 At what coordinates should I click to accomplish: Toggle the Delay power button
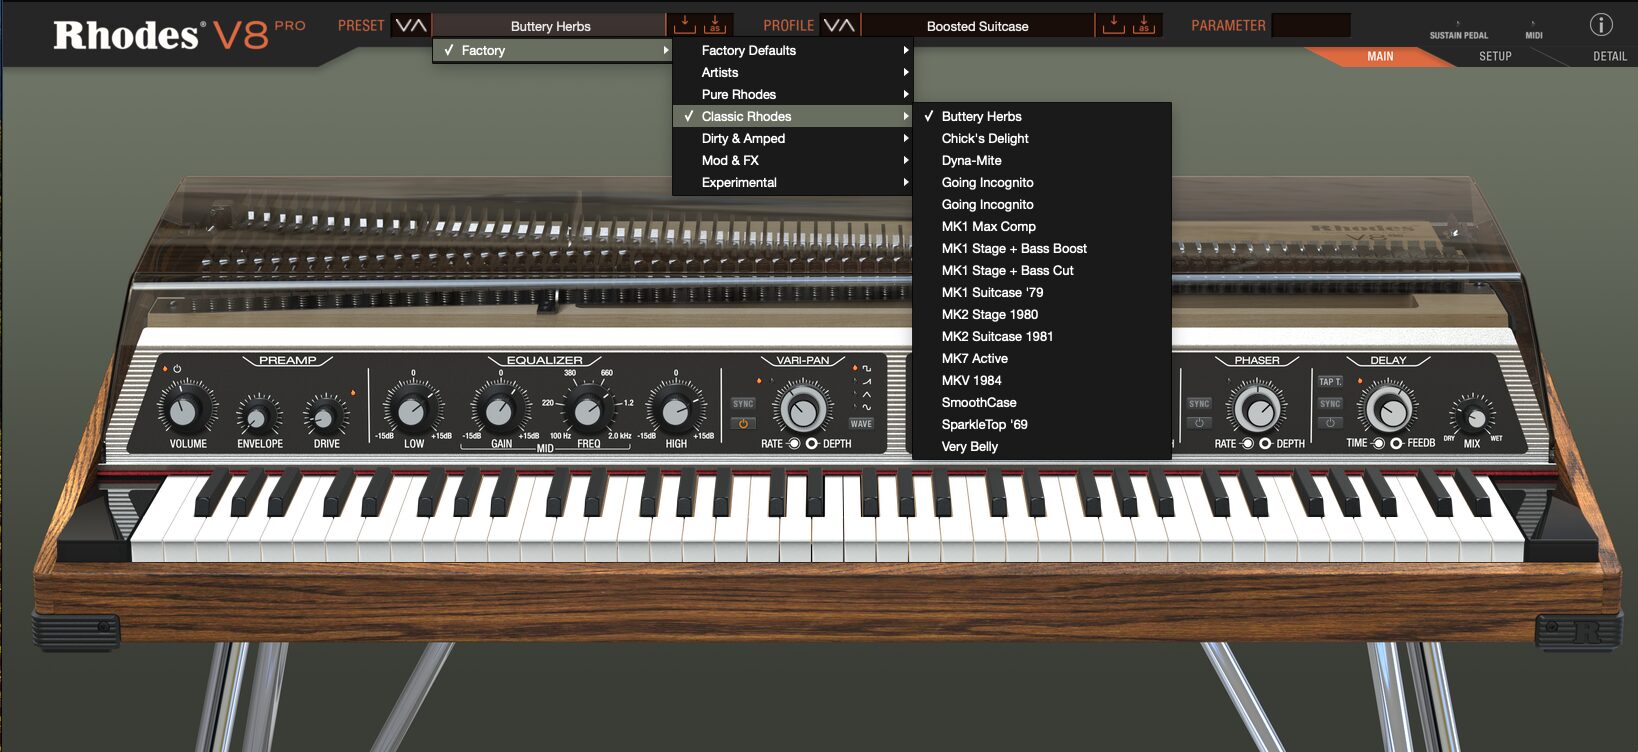1330,423
